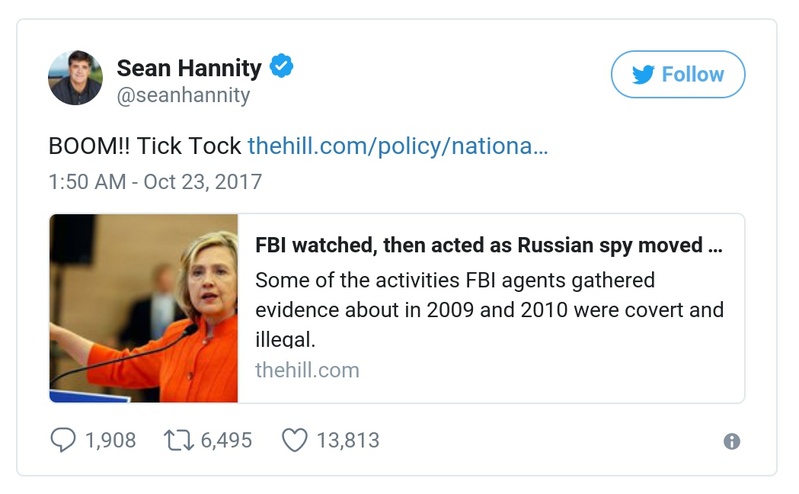Open the tweet info circle icon
This screenshot has width=799, height=494.
click(732, 441)
